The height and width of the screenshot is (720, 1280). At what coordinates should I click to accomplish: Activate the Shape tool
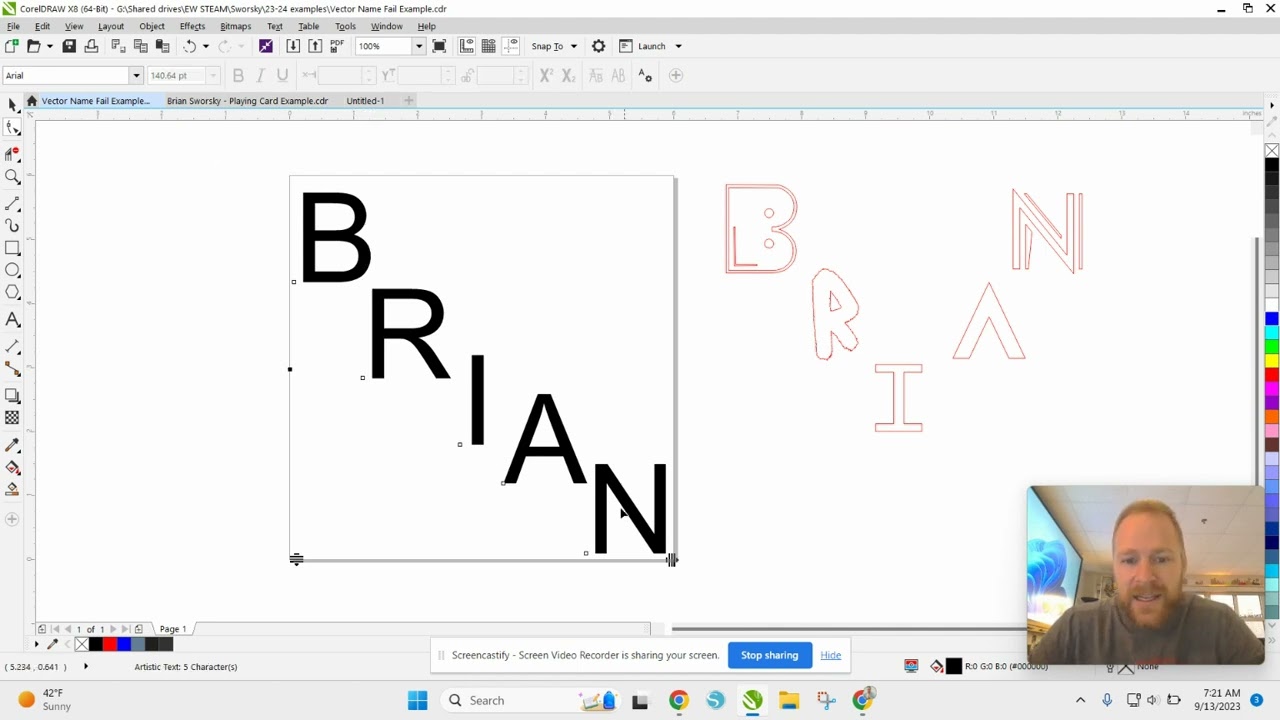[x=12, y=127]
